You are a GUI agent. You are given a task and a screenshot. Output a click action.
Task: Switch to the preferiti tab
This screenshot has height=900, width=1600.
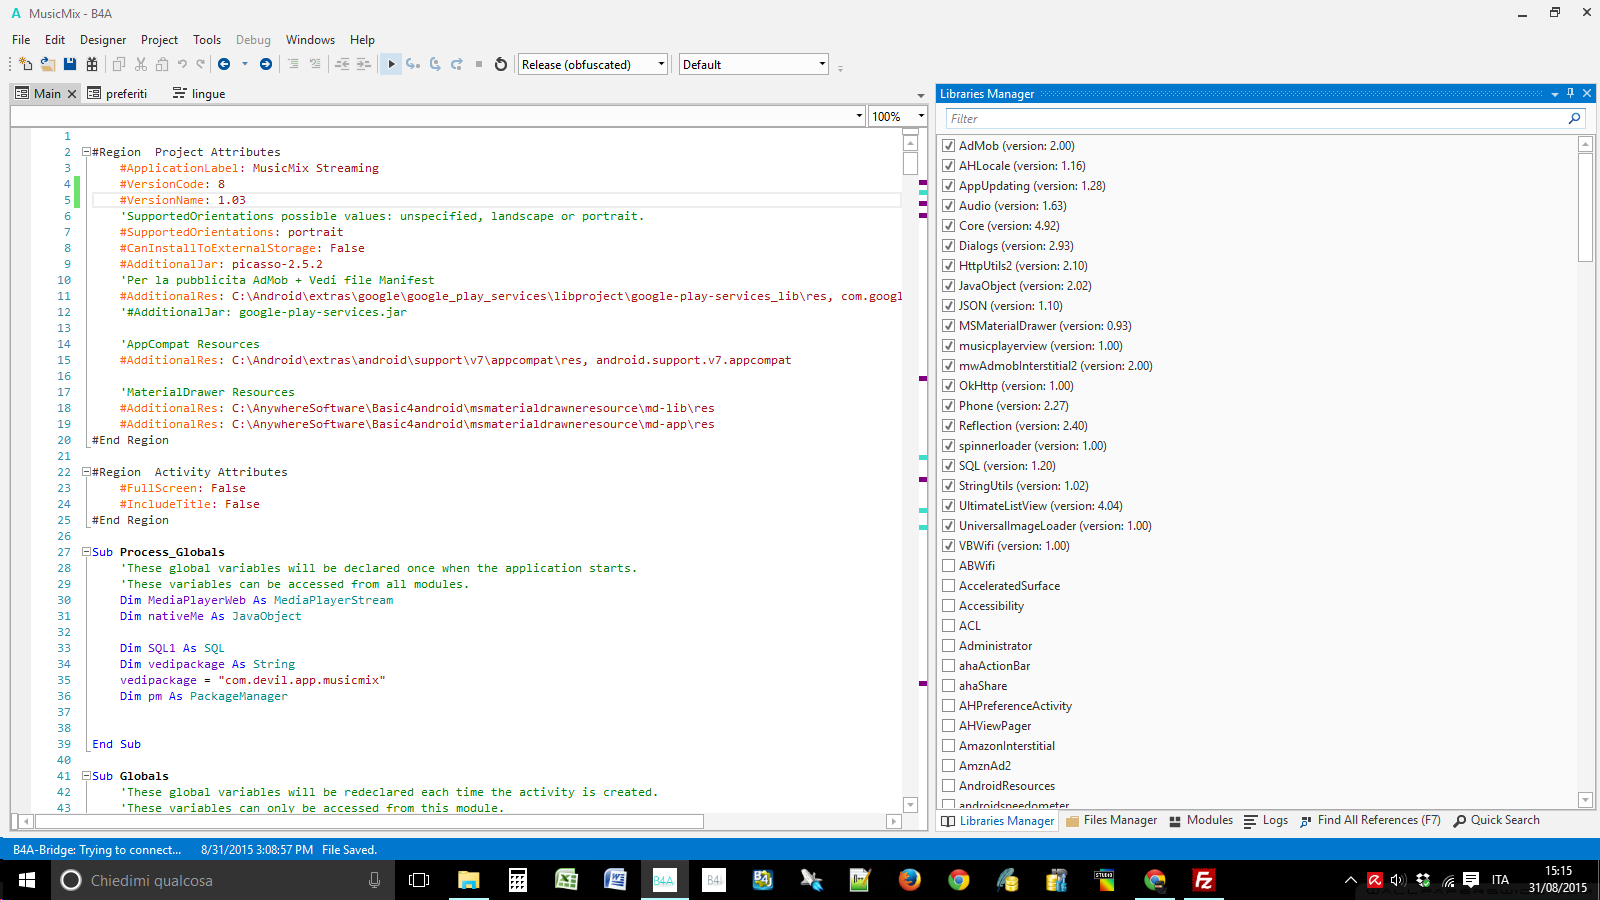pos(117,94)
